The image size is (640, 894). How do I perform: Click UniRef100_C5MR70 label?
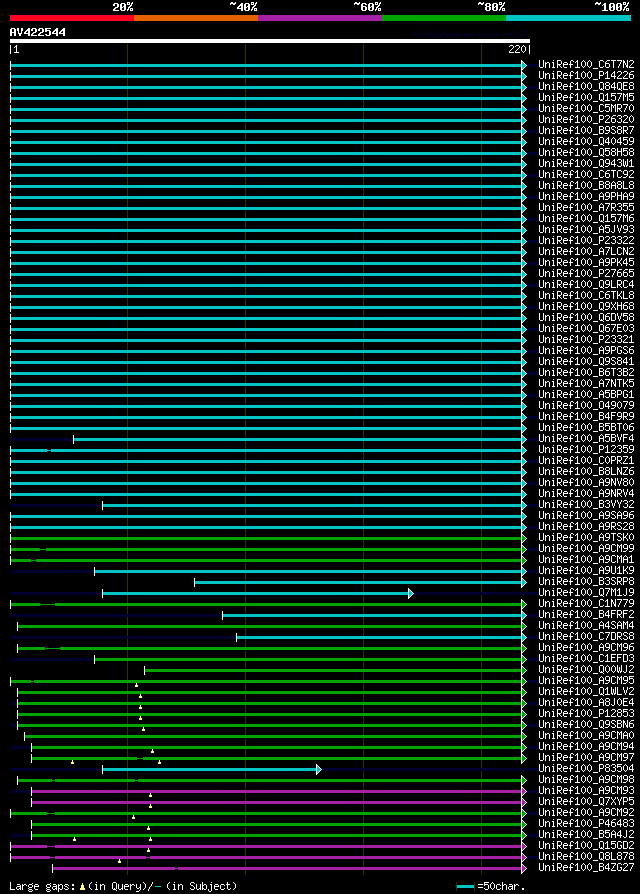tap(586, 108)
